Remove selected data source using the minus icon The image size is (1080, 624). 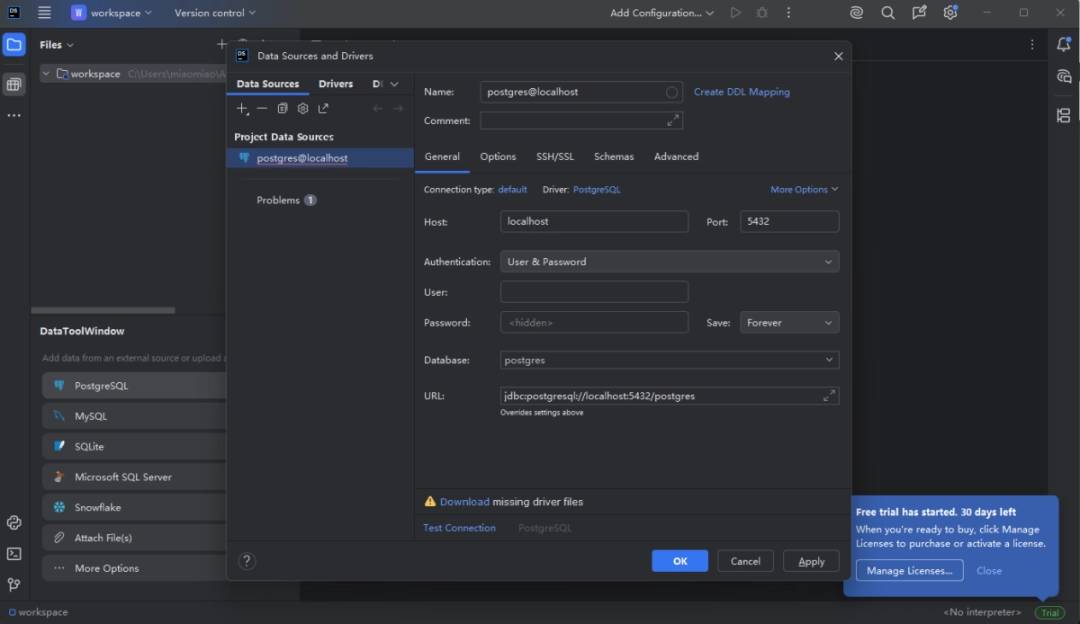(261, 108)
